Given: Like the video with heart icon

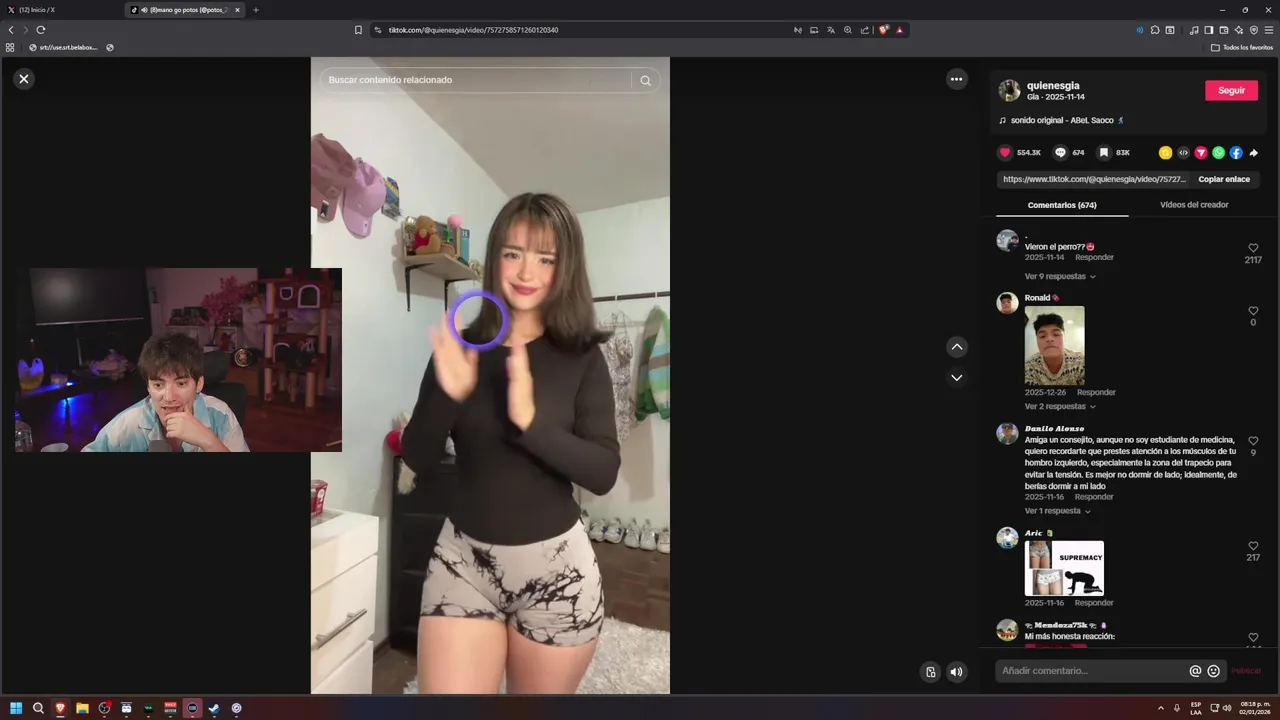Looking at the screenshot, I should (1005, 153).
